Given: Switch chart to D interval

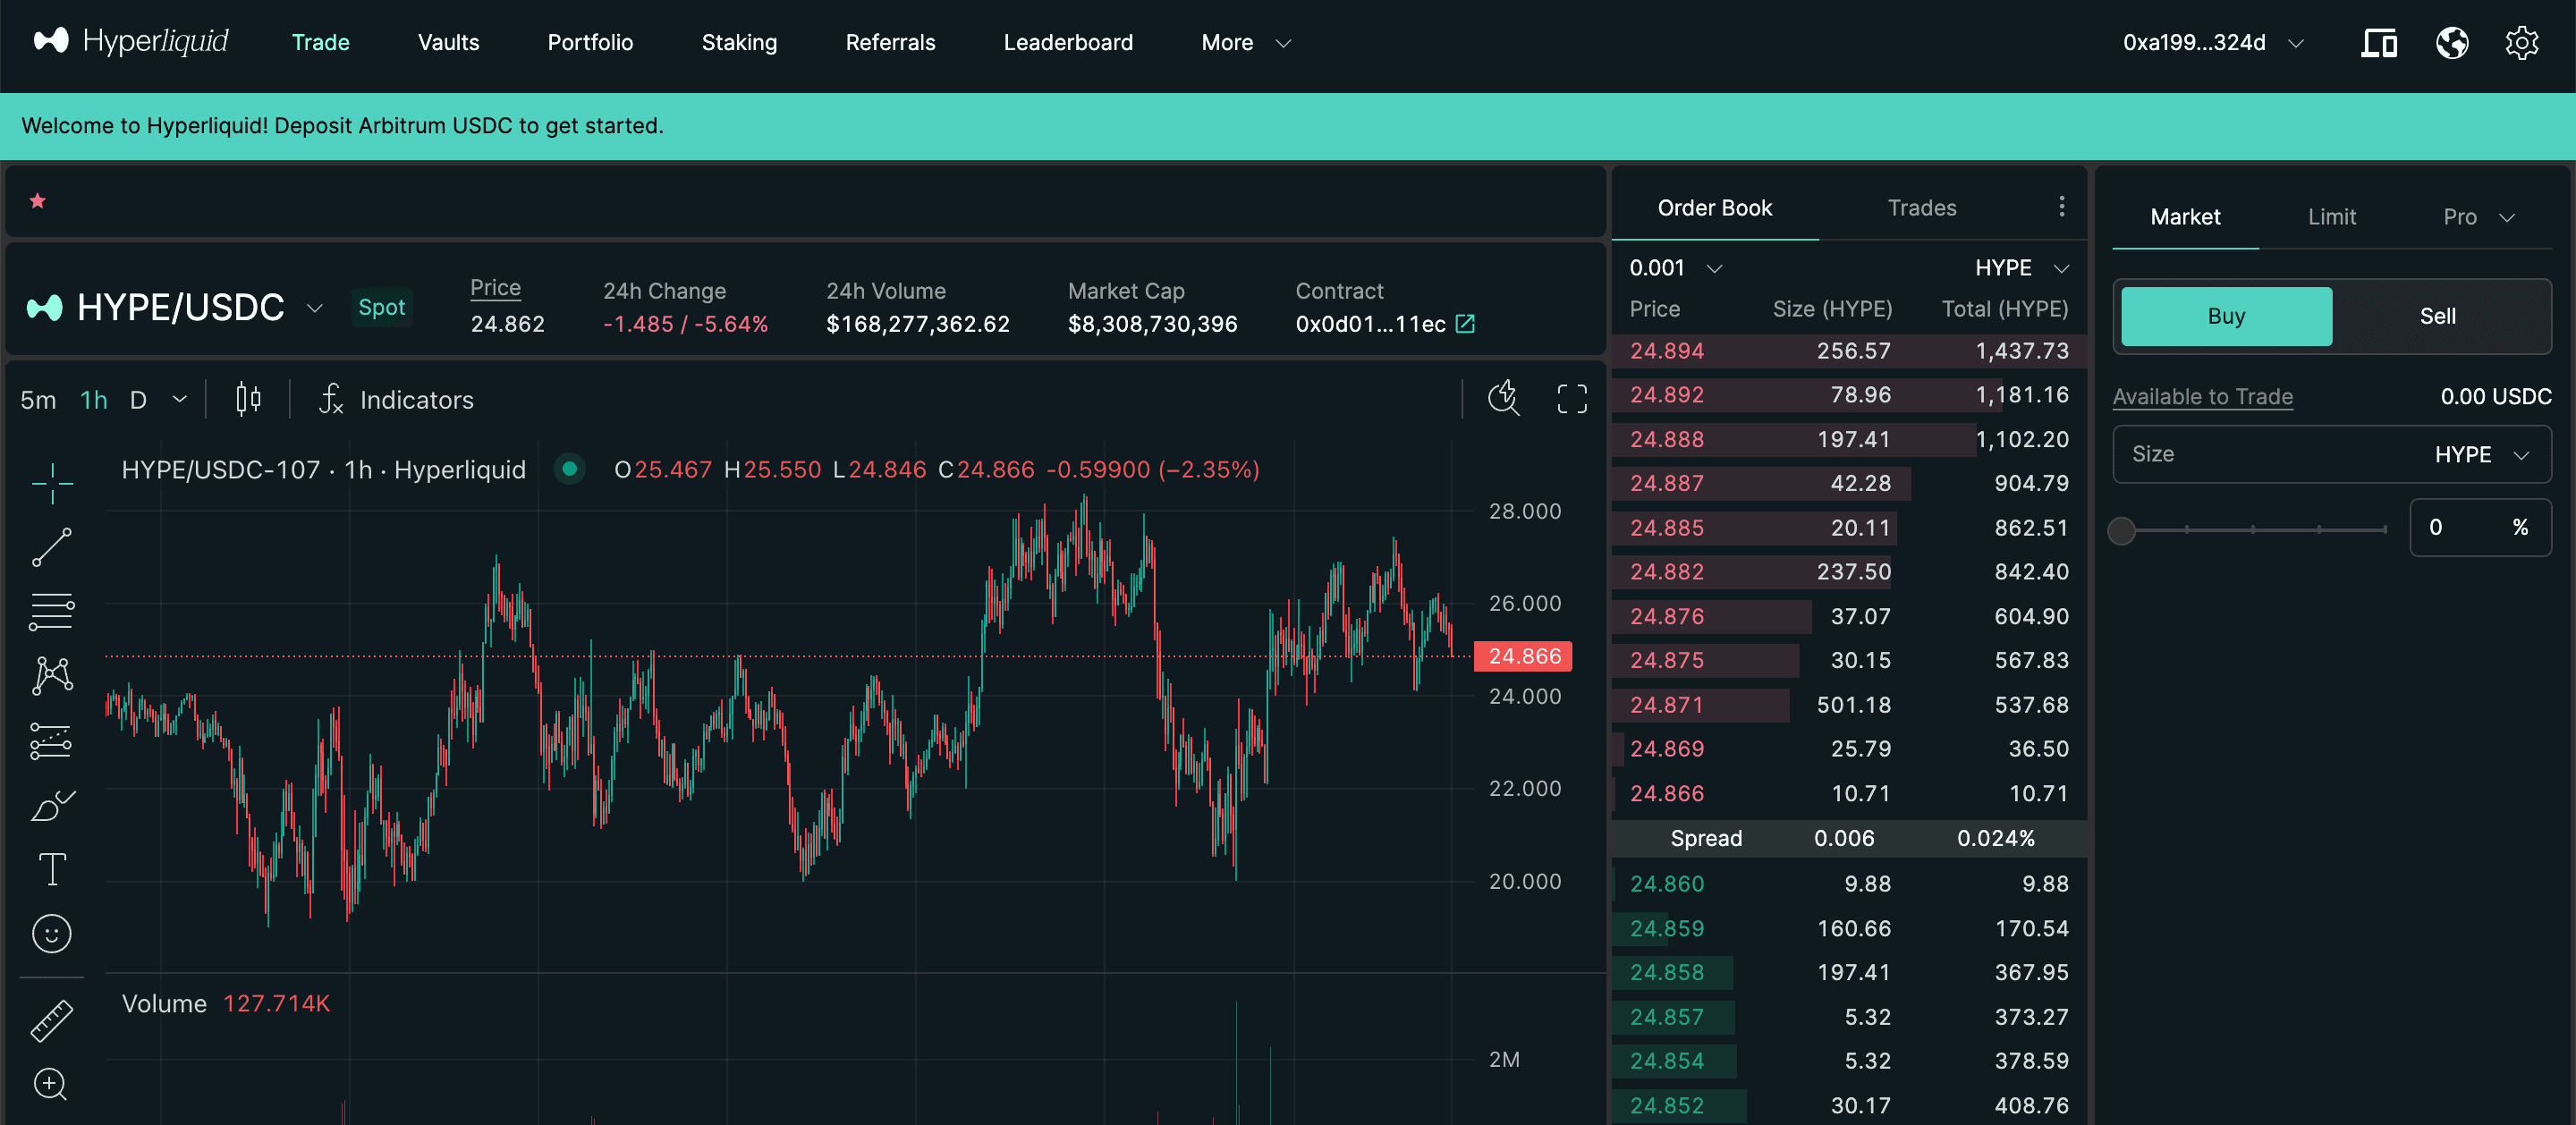Looking at the screenshot, I should 138,400.
